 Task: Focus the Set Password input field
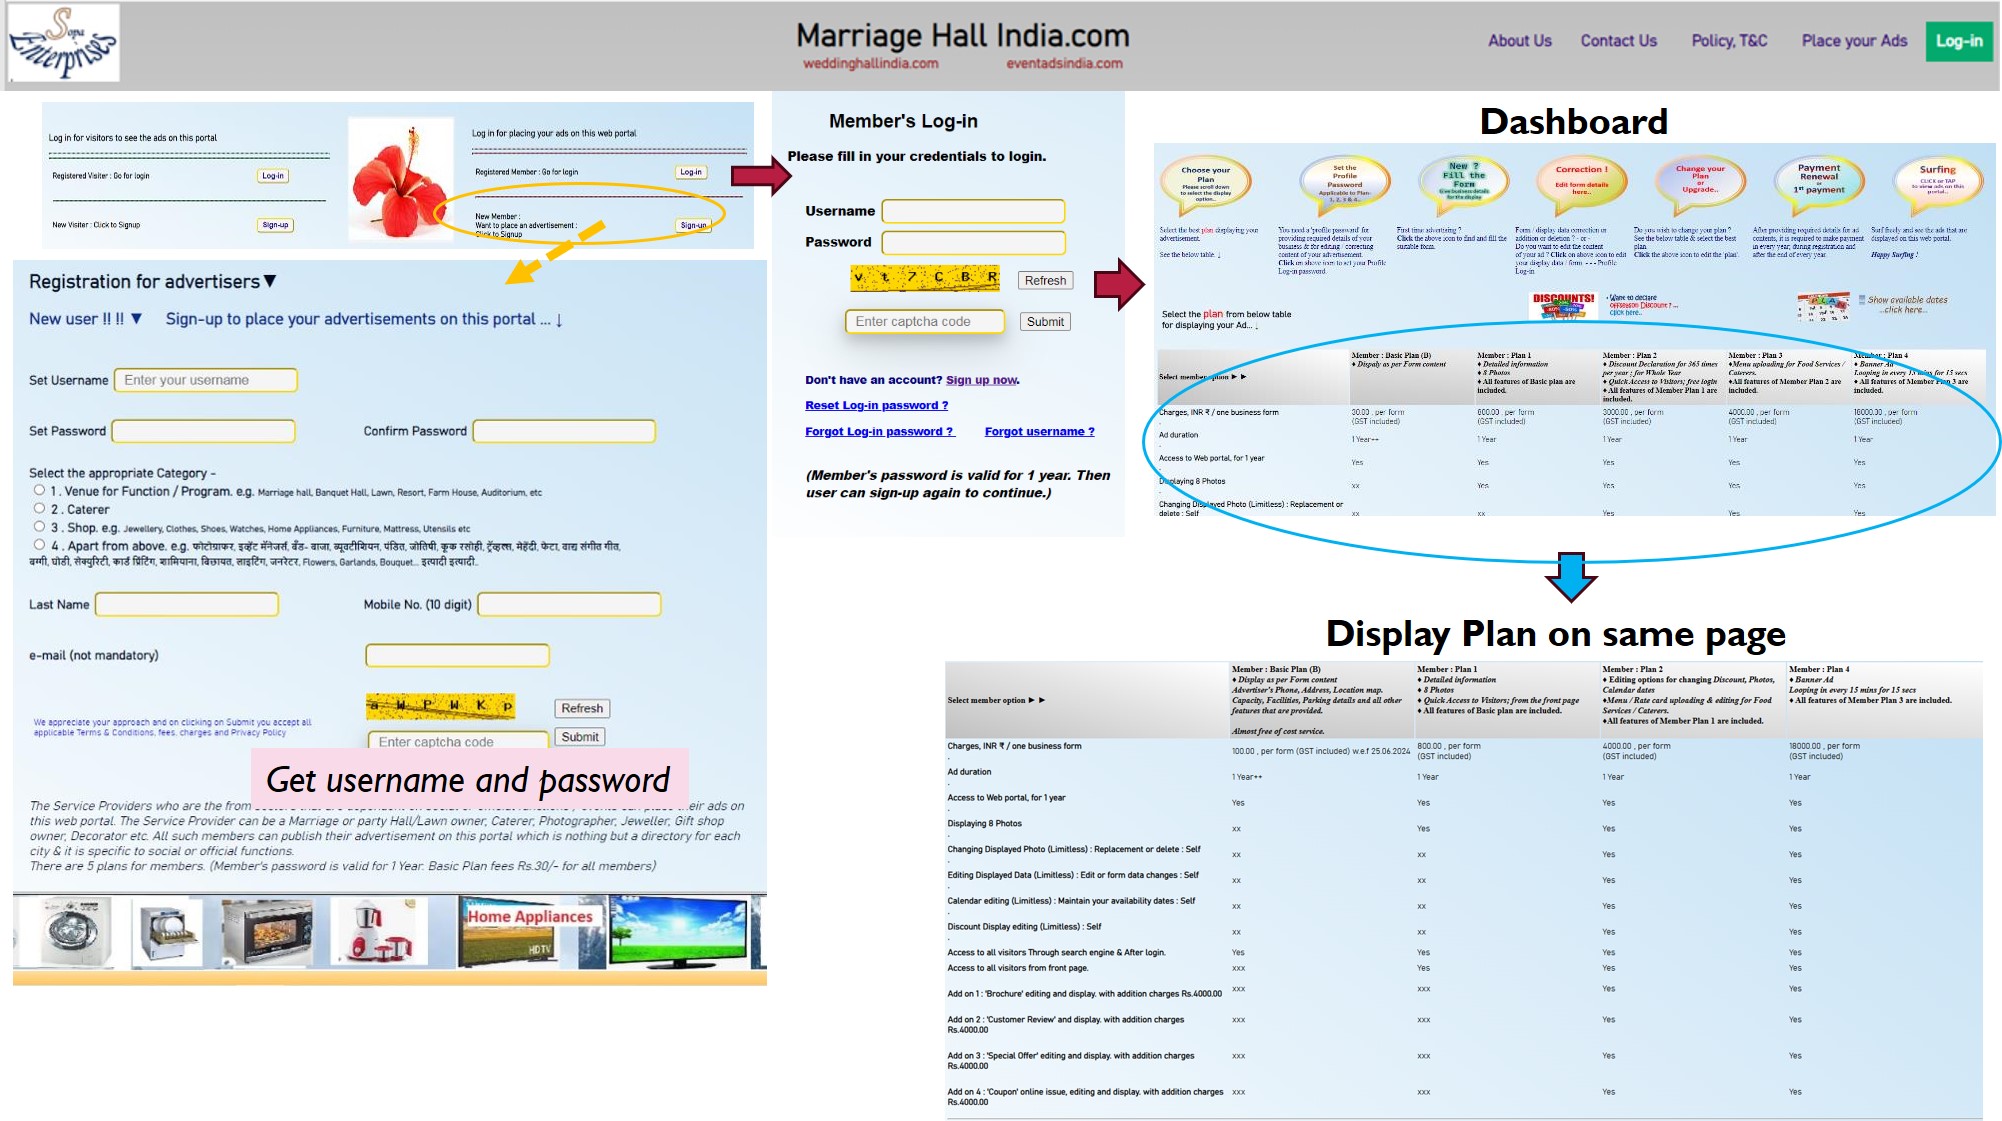(x=203, y=431)
